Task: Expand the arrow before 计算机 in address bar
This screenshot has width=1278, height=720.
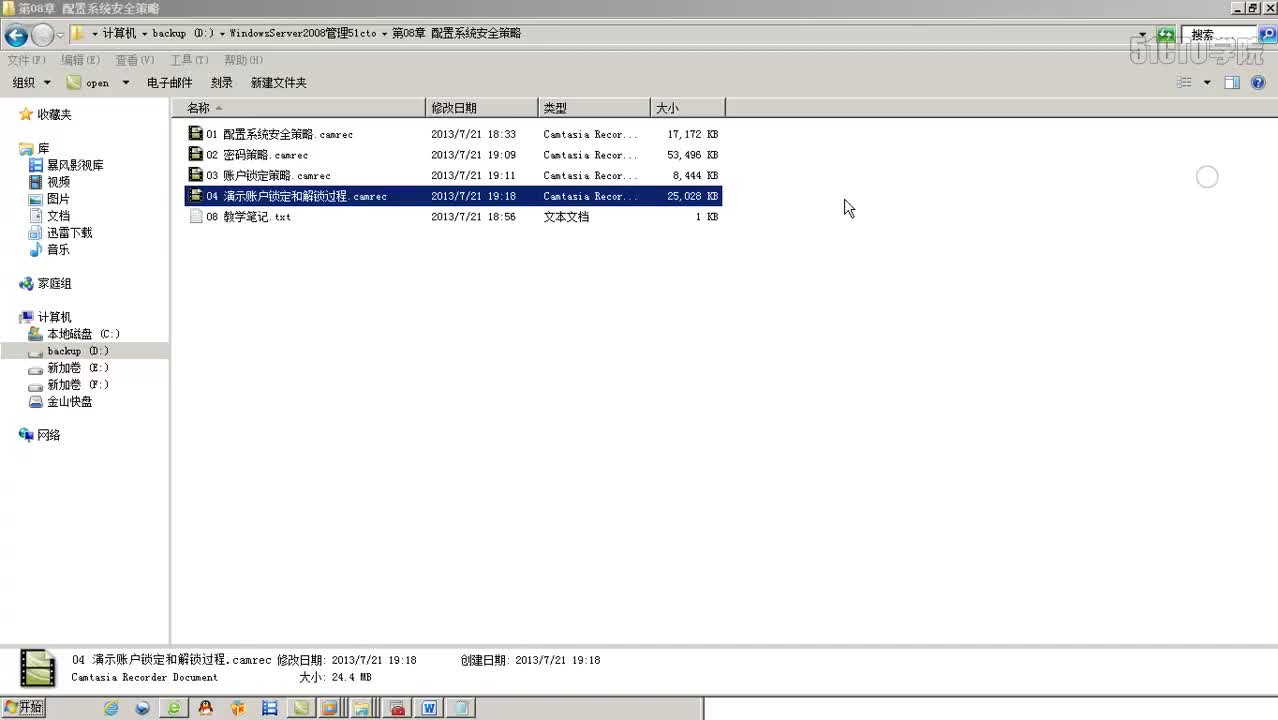Action: (x=95, y=34)
